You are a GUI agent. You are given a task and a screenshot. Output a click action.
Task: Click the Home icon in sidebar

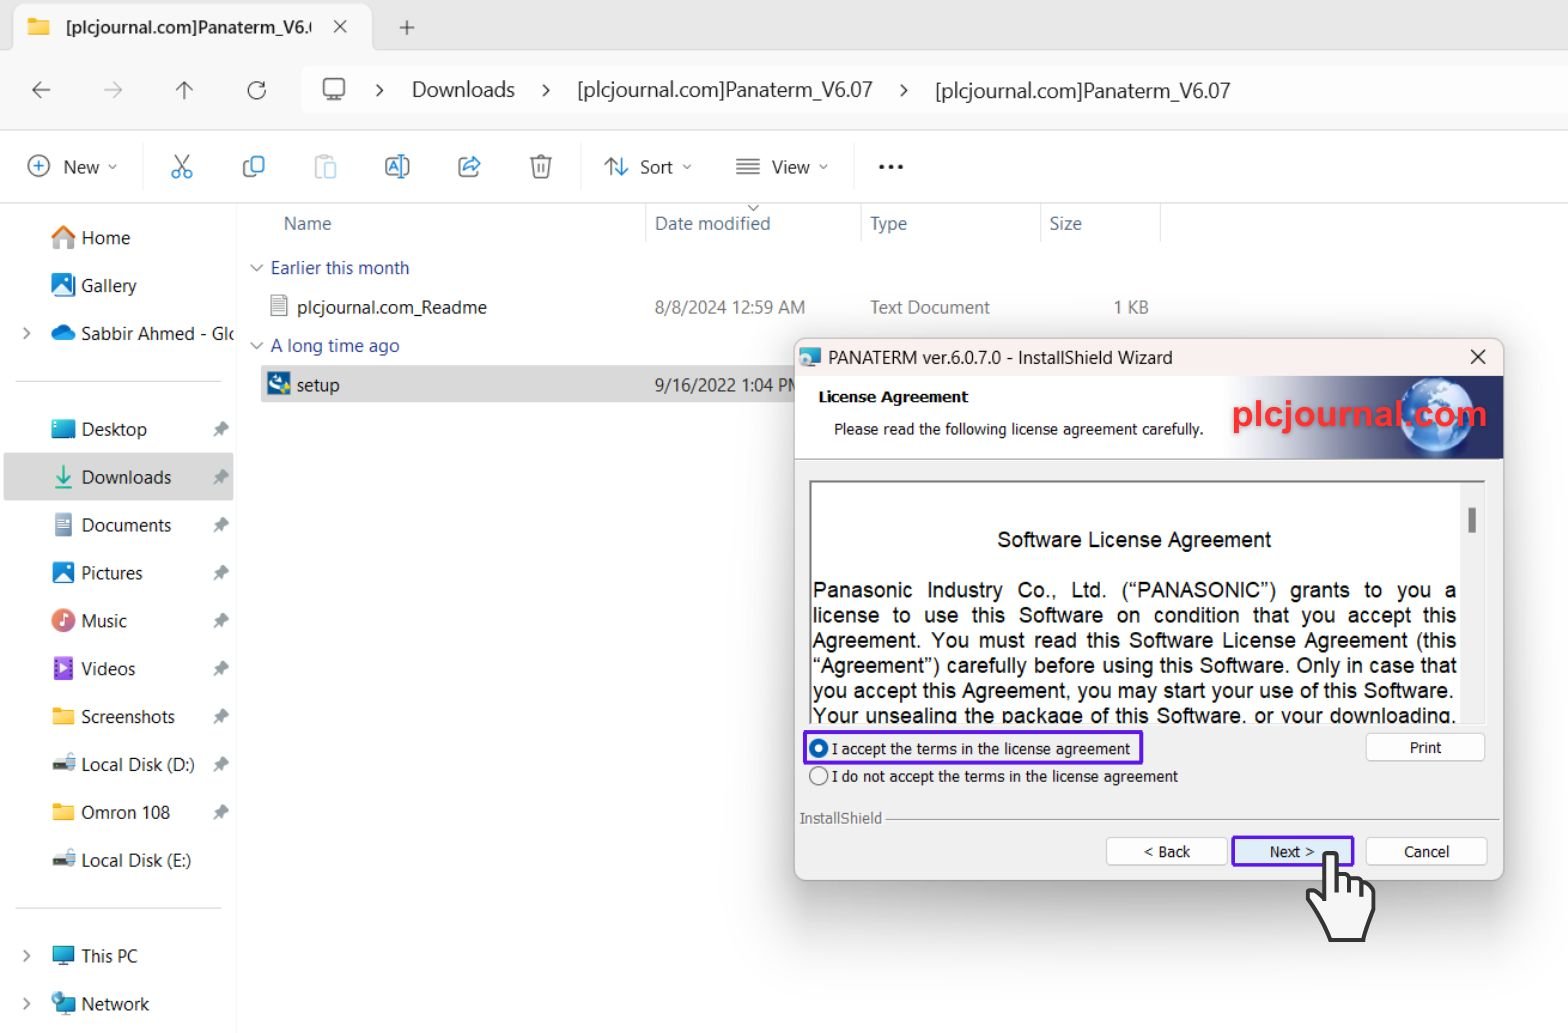point(63,237)
